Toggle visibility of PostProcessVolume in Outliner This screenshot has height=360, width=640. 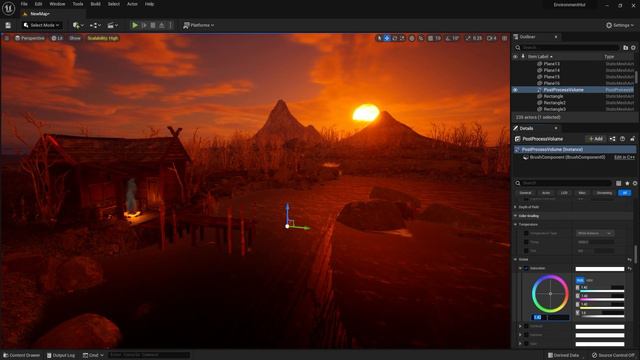point(515,90)
